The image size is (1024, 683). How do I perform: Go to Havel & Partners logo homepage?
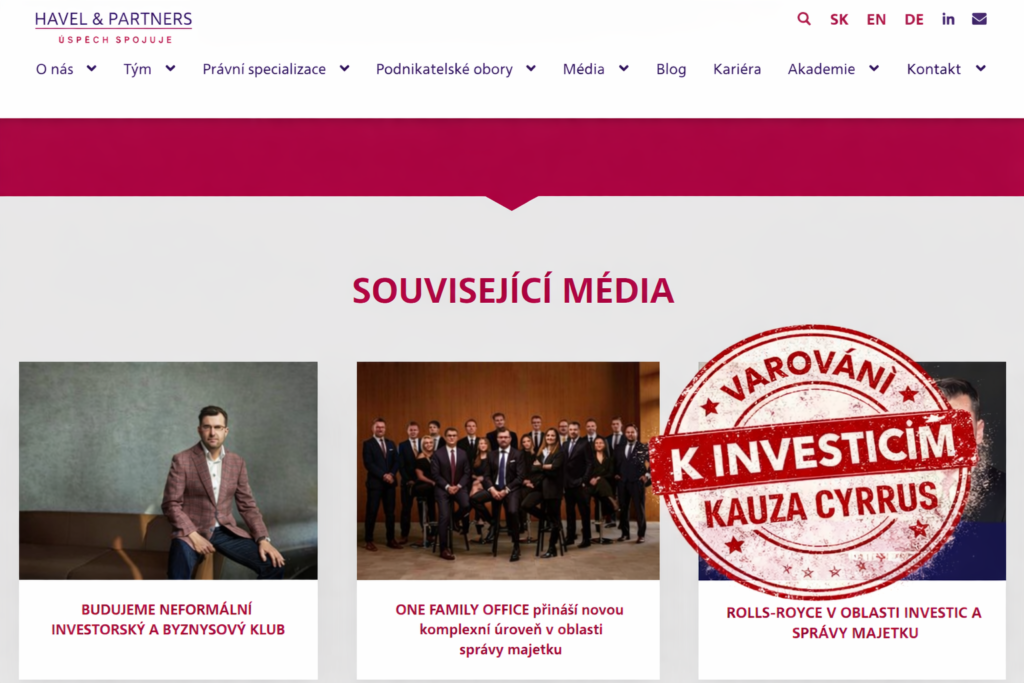[x=114, y=27]
